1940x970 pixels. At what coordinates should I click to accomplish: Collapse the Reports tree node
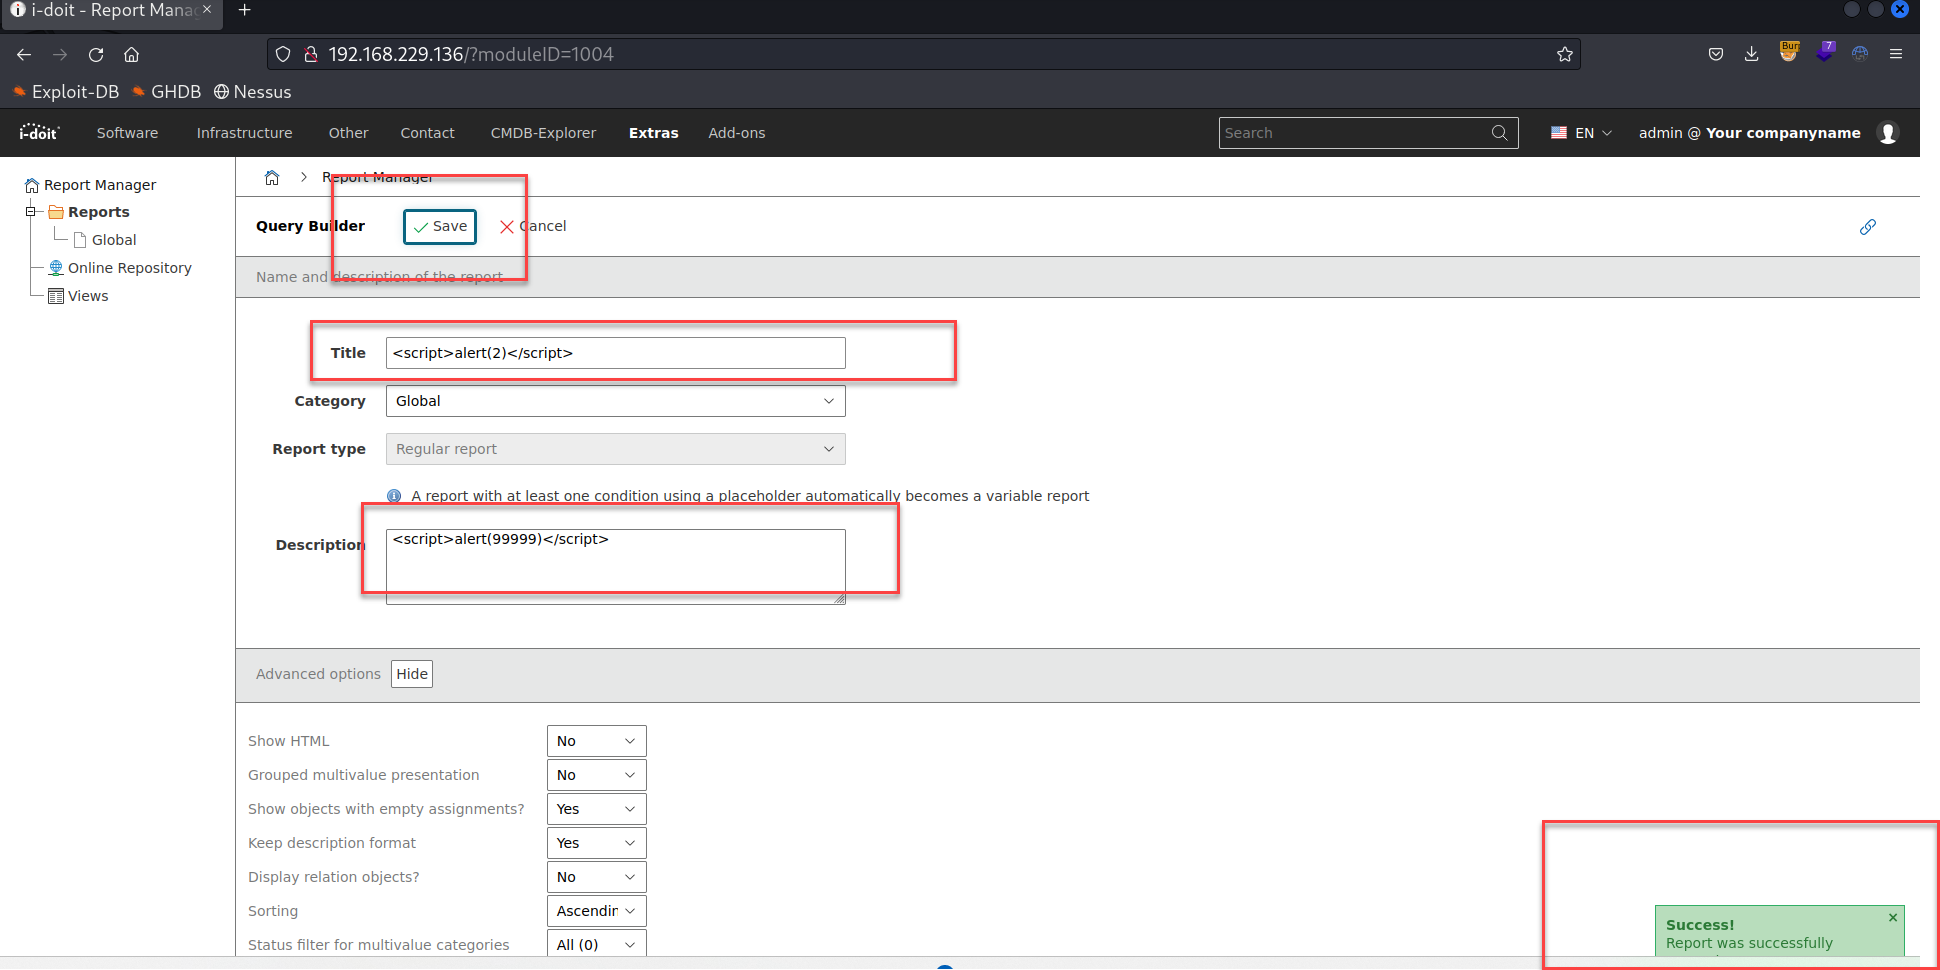(31, 212)
